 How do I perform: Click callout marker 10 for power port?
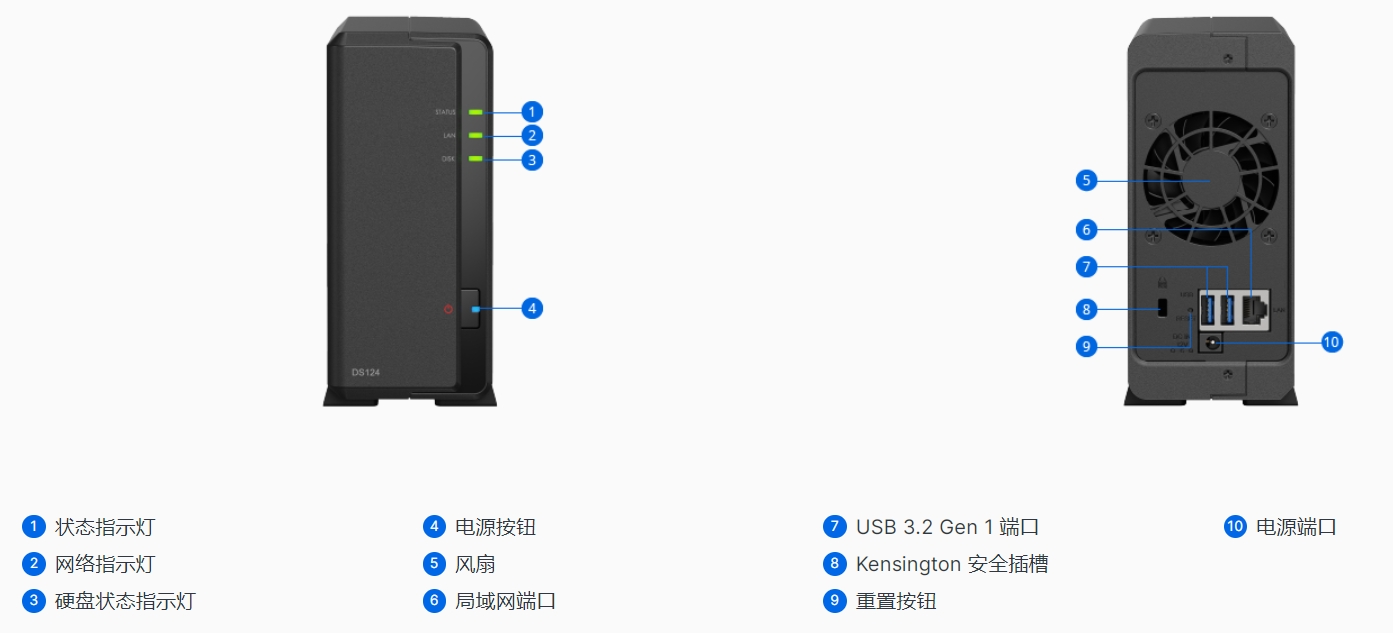1330,342
